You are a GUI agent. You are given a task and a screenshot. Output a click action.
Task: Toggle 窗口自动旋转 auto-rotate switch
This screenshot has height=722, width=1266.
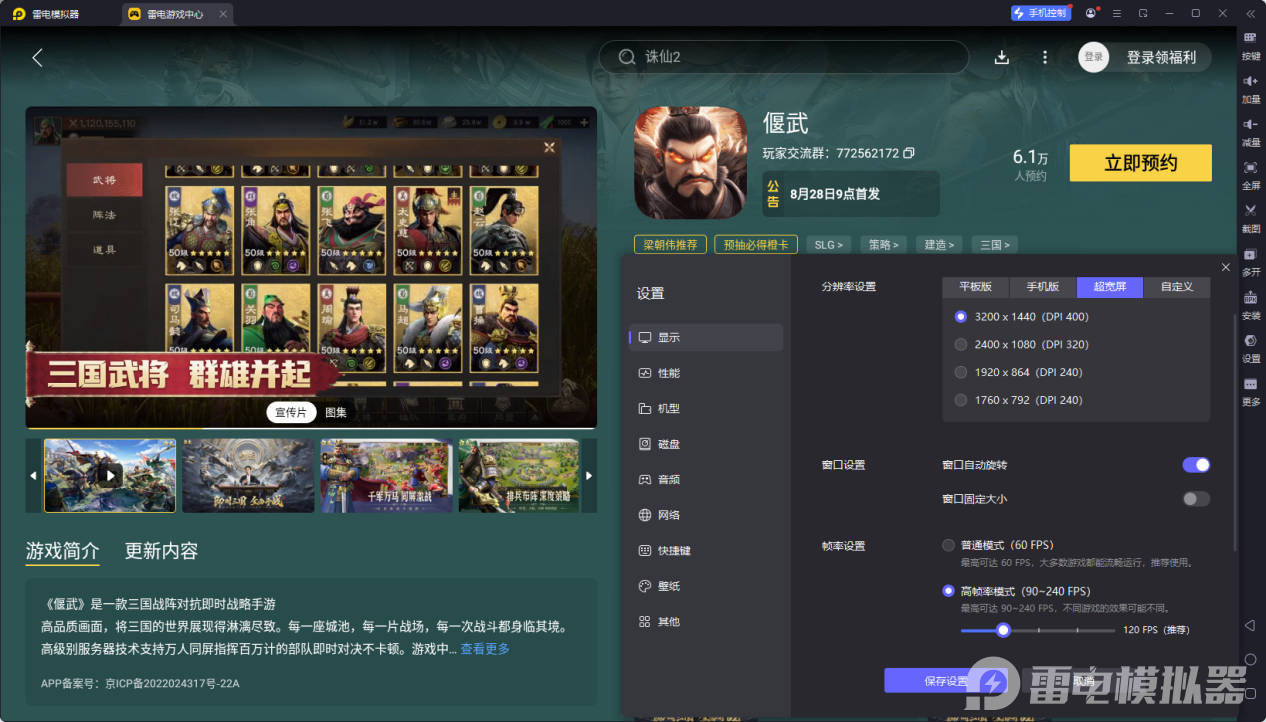(x=1196, y=465)
